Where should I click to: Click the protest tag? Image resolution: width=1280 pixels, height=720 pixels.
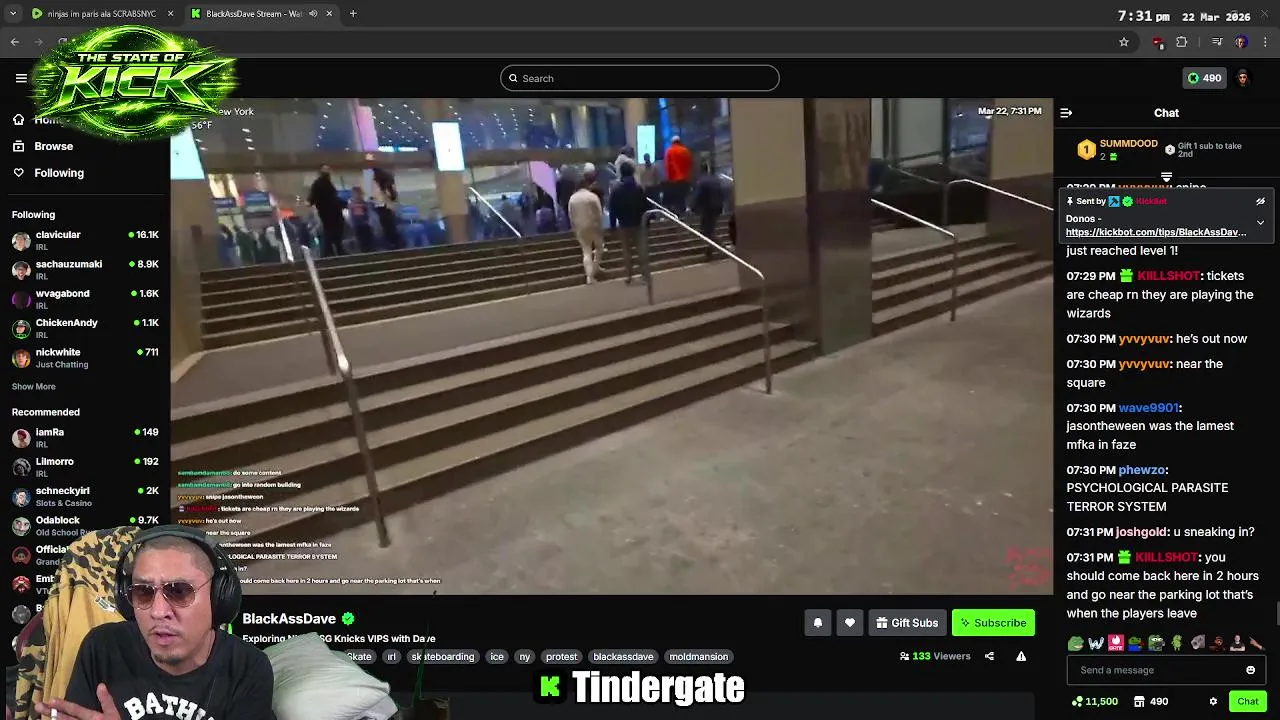[x=562, y=657]
